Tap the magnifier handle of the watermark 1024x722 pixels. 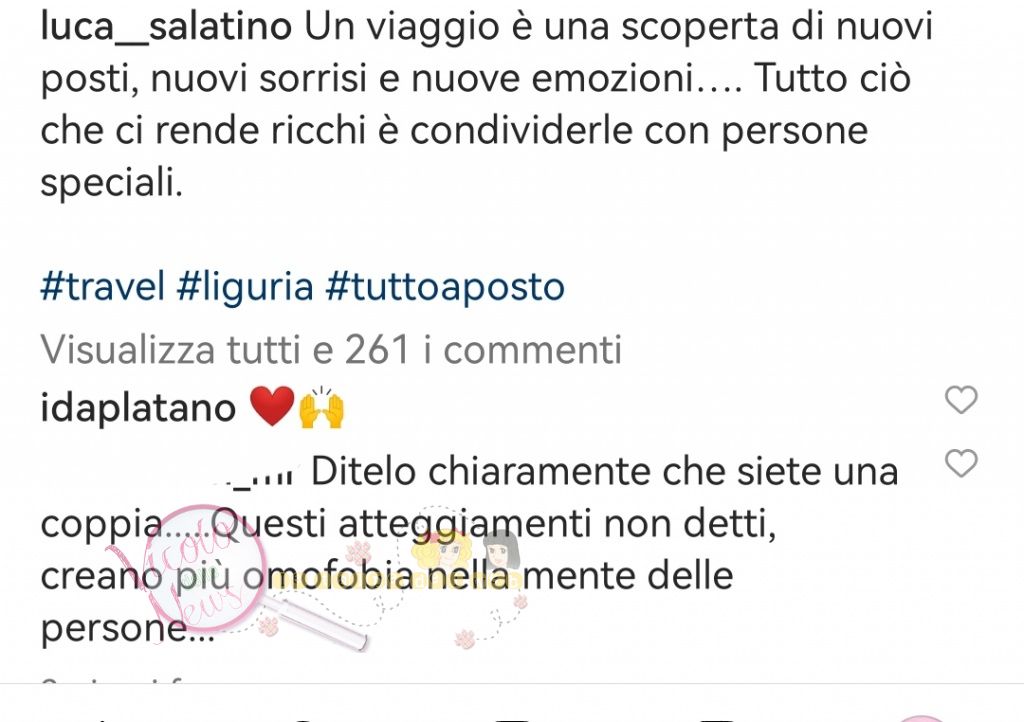(x=317, y=623)
